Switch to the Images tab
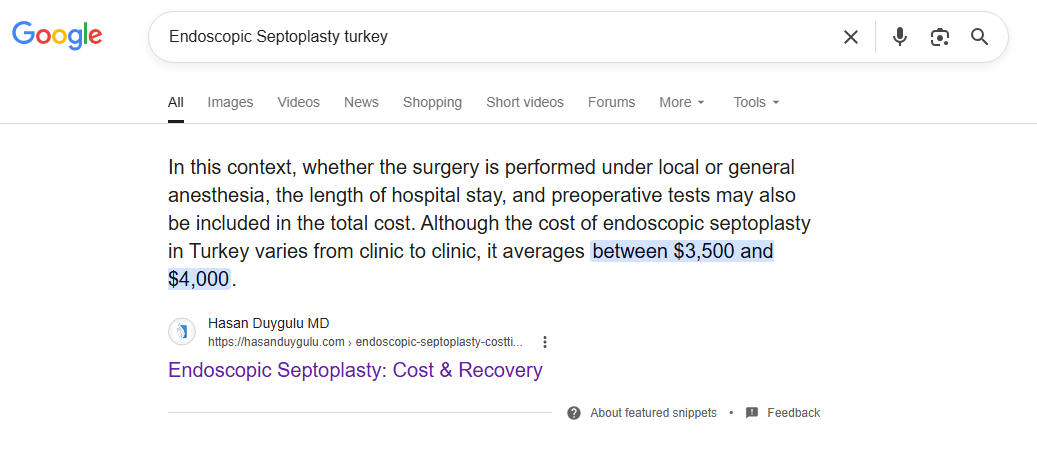The height and width of the screenshot is (456, 1037). point(230,103)
